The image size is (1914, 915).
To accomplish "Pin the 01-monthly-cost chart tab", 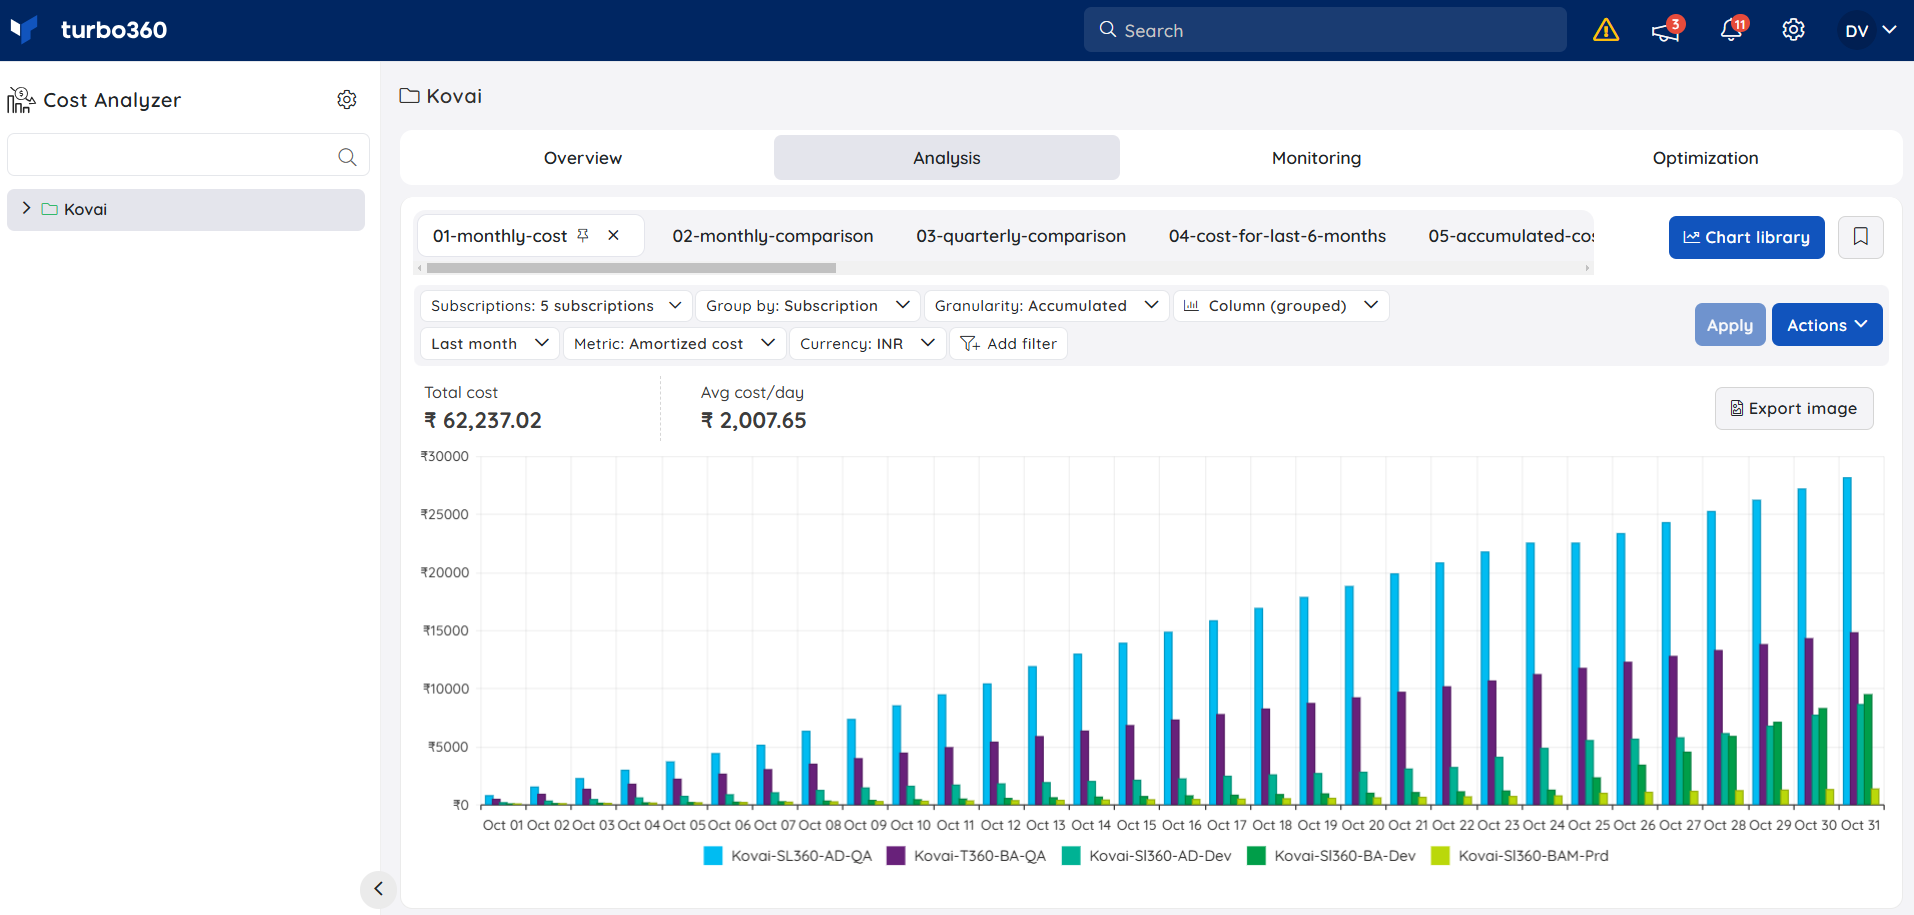I will [x=583, y=235].
